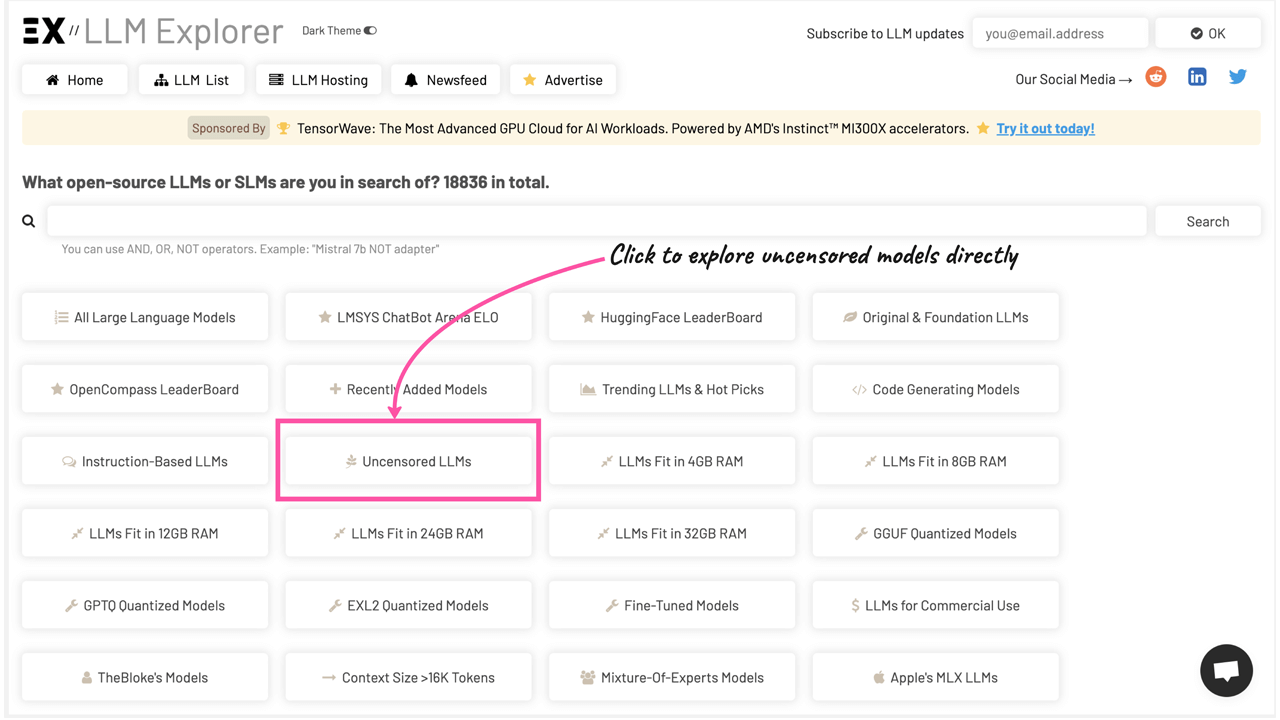Open the LLM Hosting page
This screenshot has height=720, width=1280.
click(318, 80)
